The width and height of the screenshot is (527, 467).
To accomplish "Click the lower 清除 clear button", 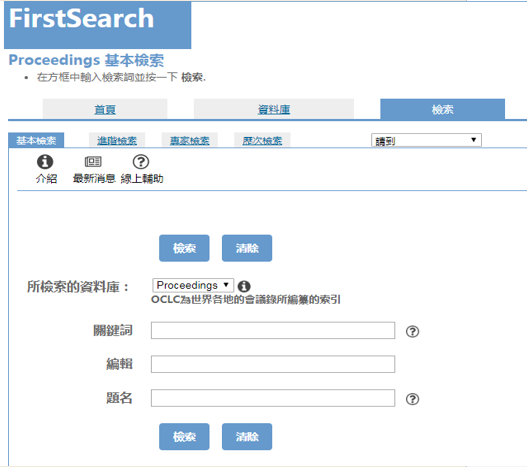I will pyautogui.click(x=247, y=436).
